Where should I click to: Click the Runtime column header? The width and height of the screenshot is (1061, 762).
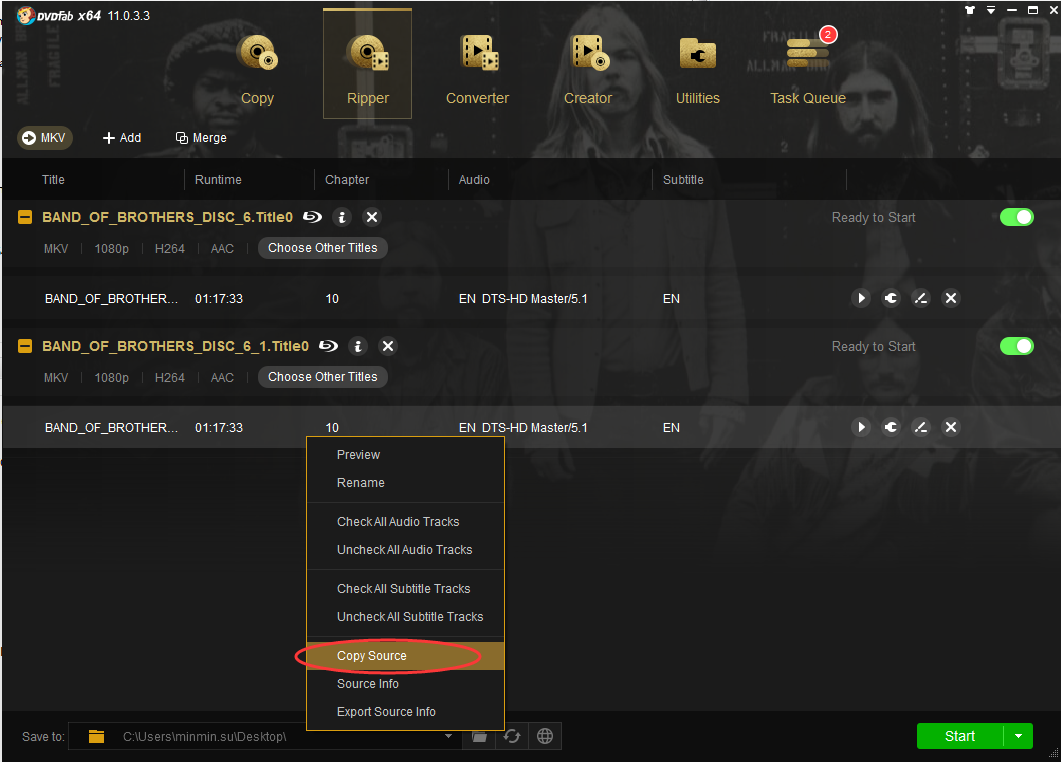(218, 180)
